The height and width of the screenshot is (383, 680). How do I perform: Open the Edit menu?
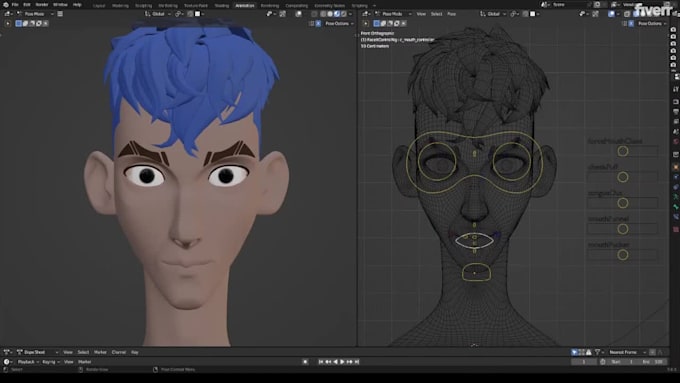click(x=27, y=5)
